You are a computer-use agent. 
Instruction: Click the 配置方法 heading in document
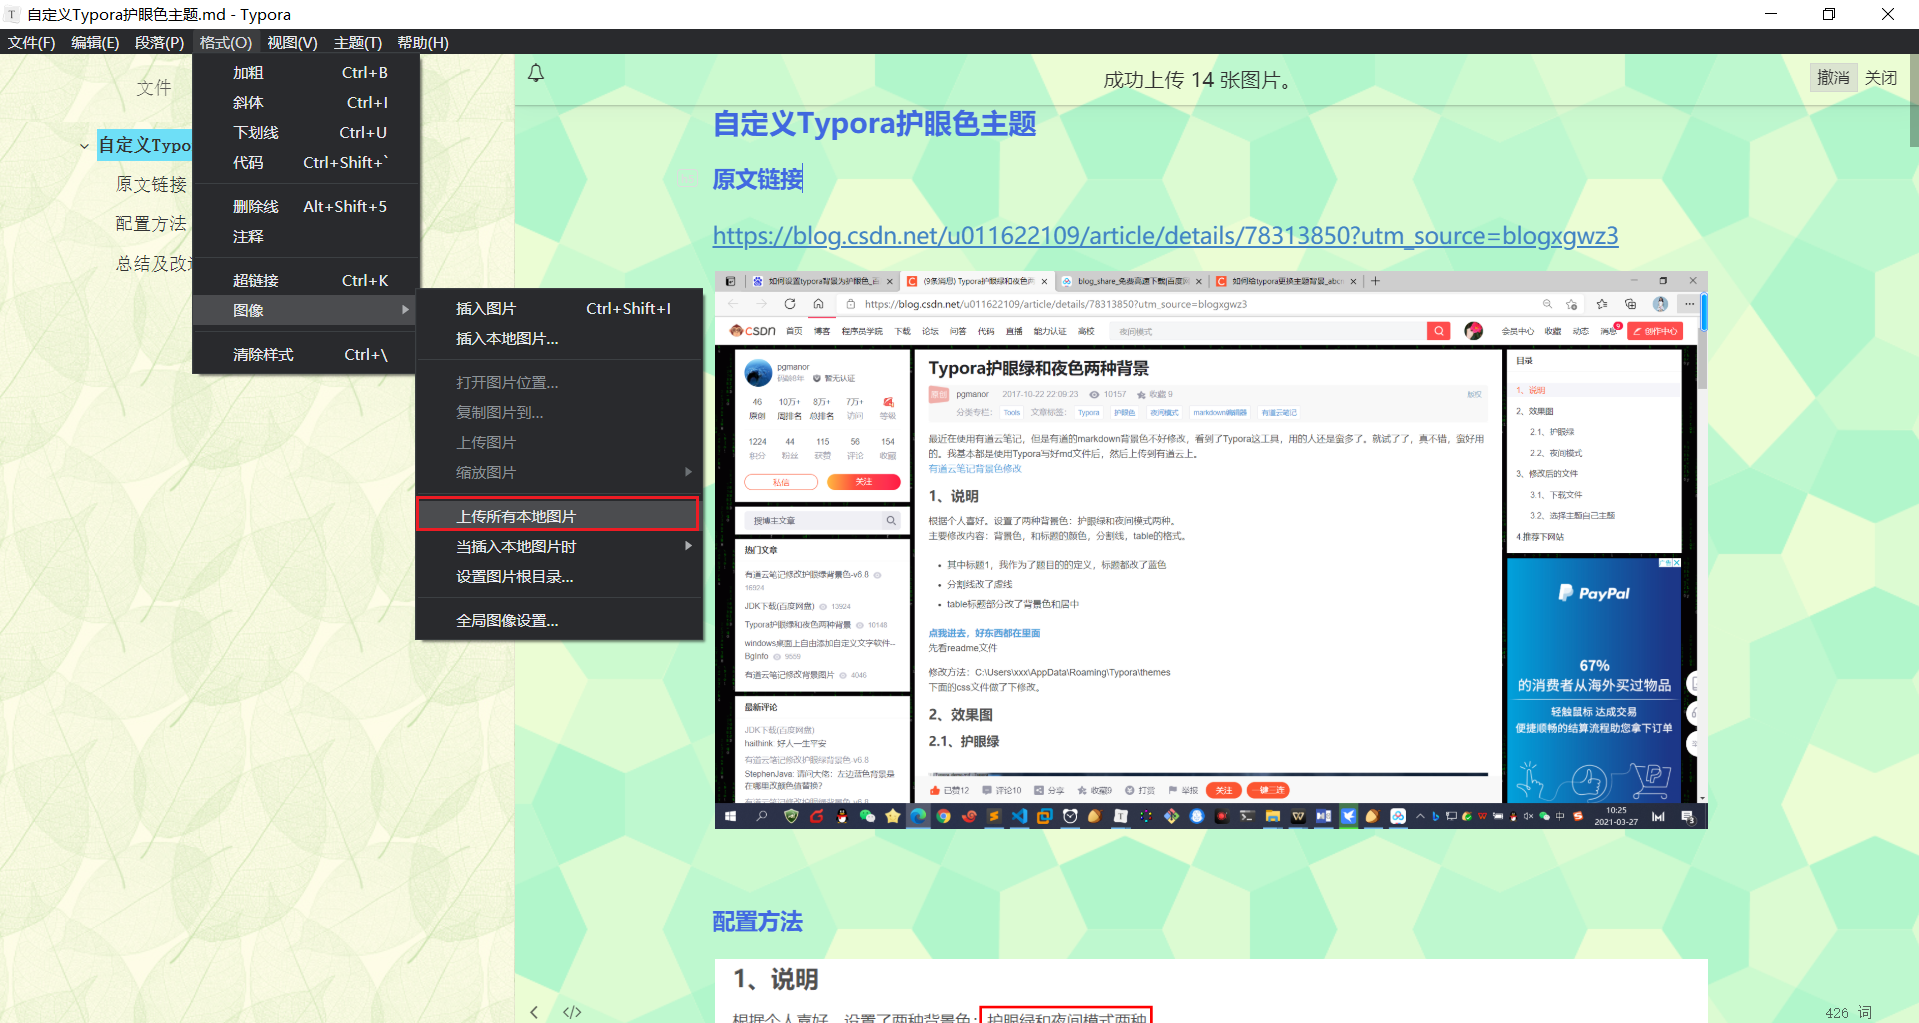(x=757, y=921)
